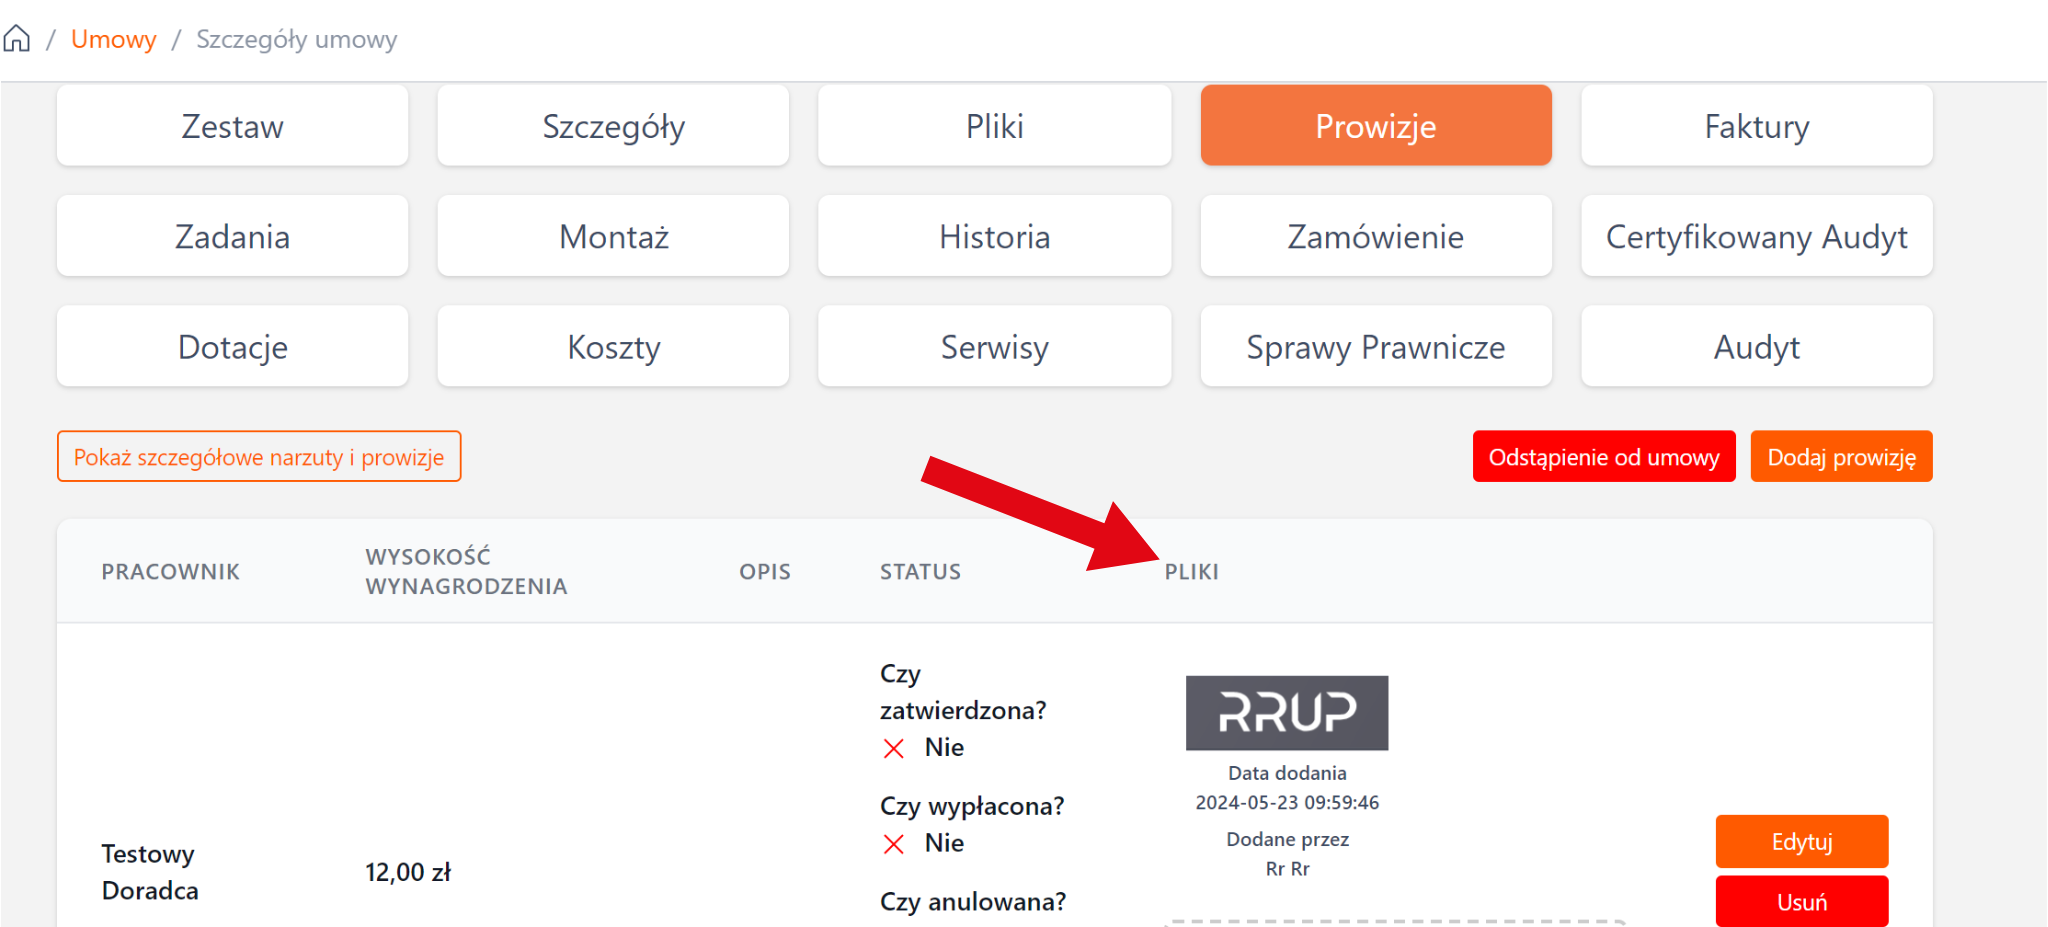Switch to the Dotacje tab

pos(232,347)
